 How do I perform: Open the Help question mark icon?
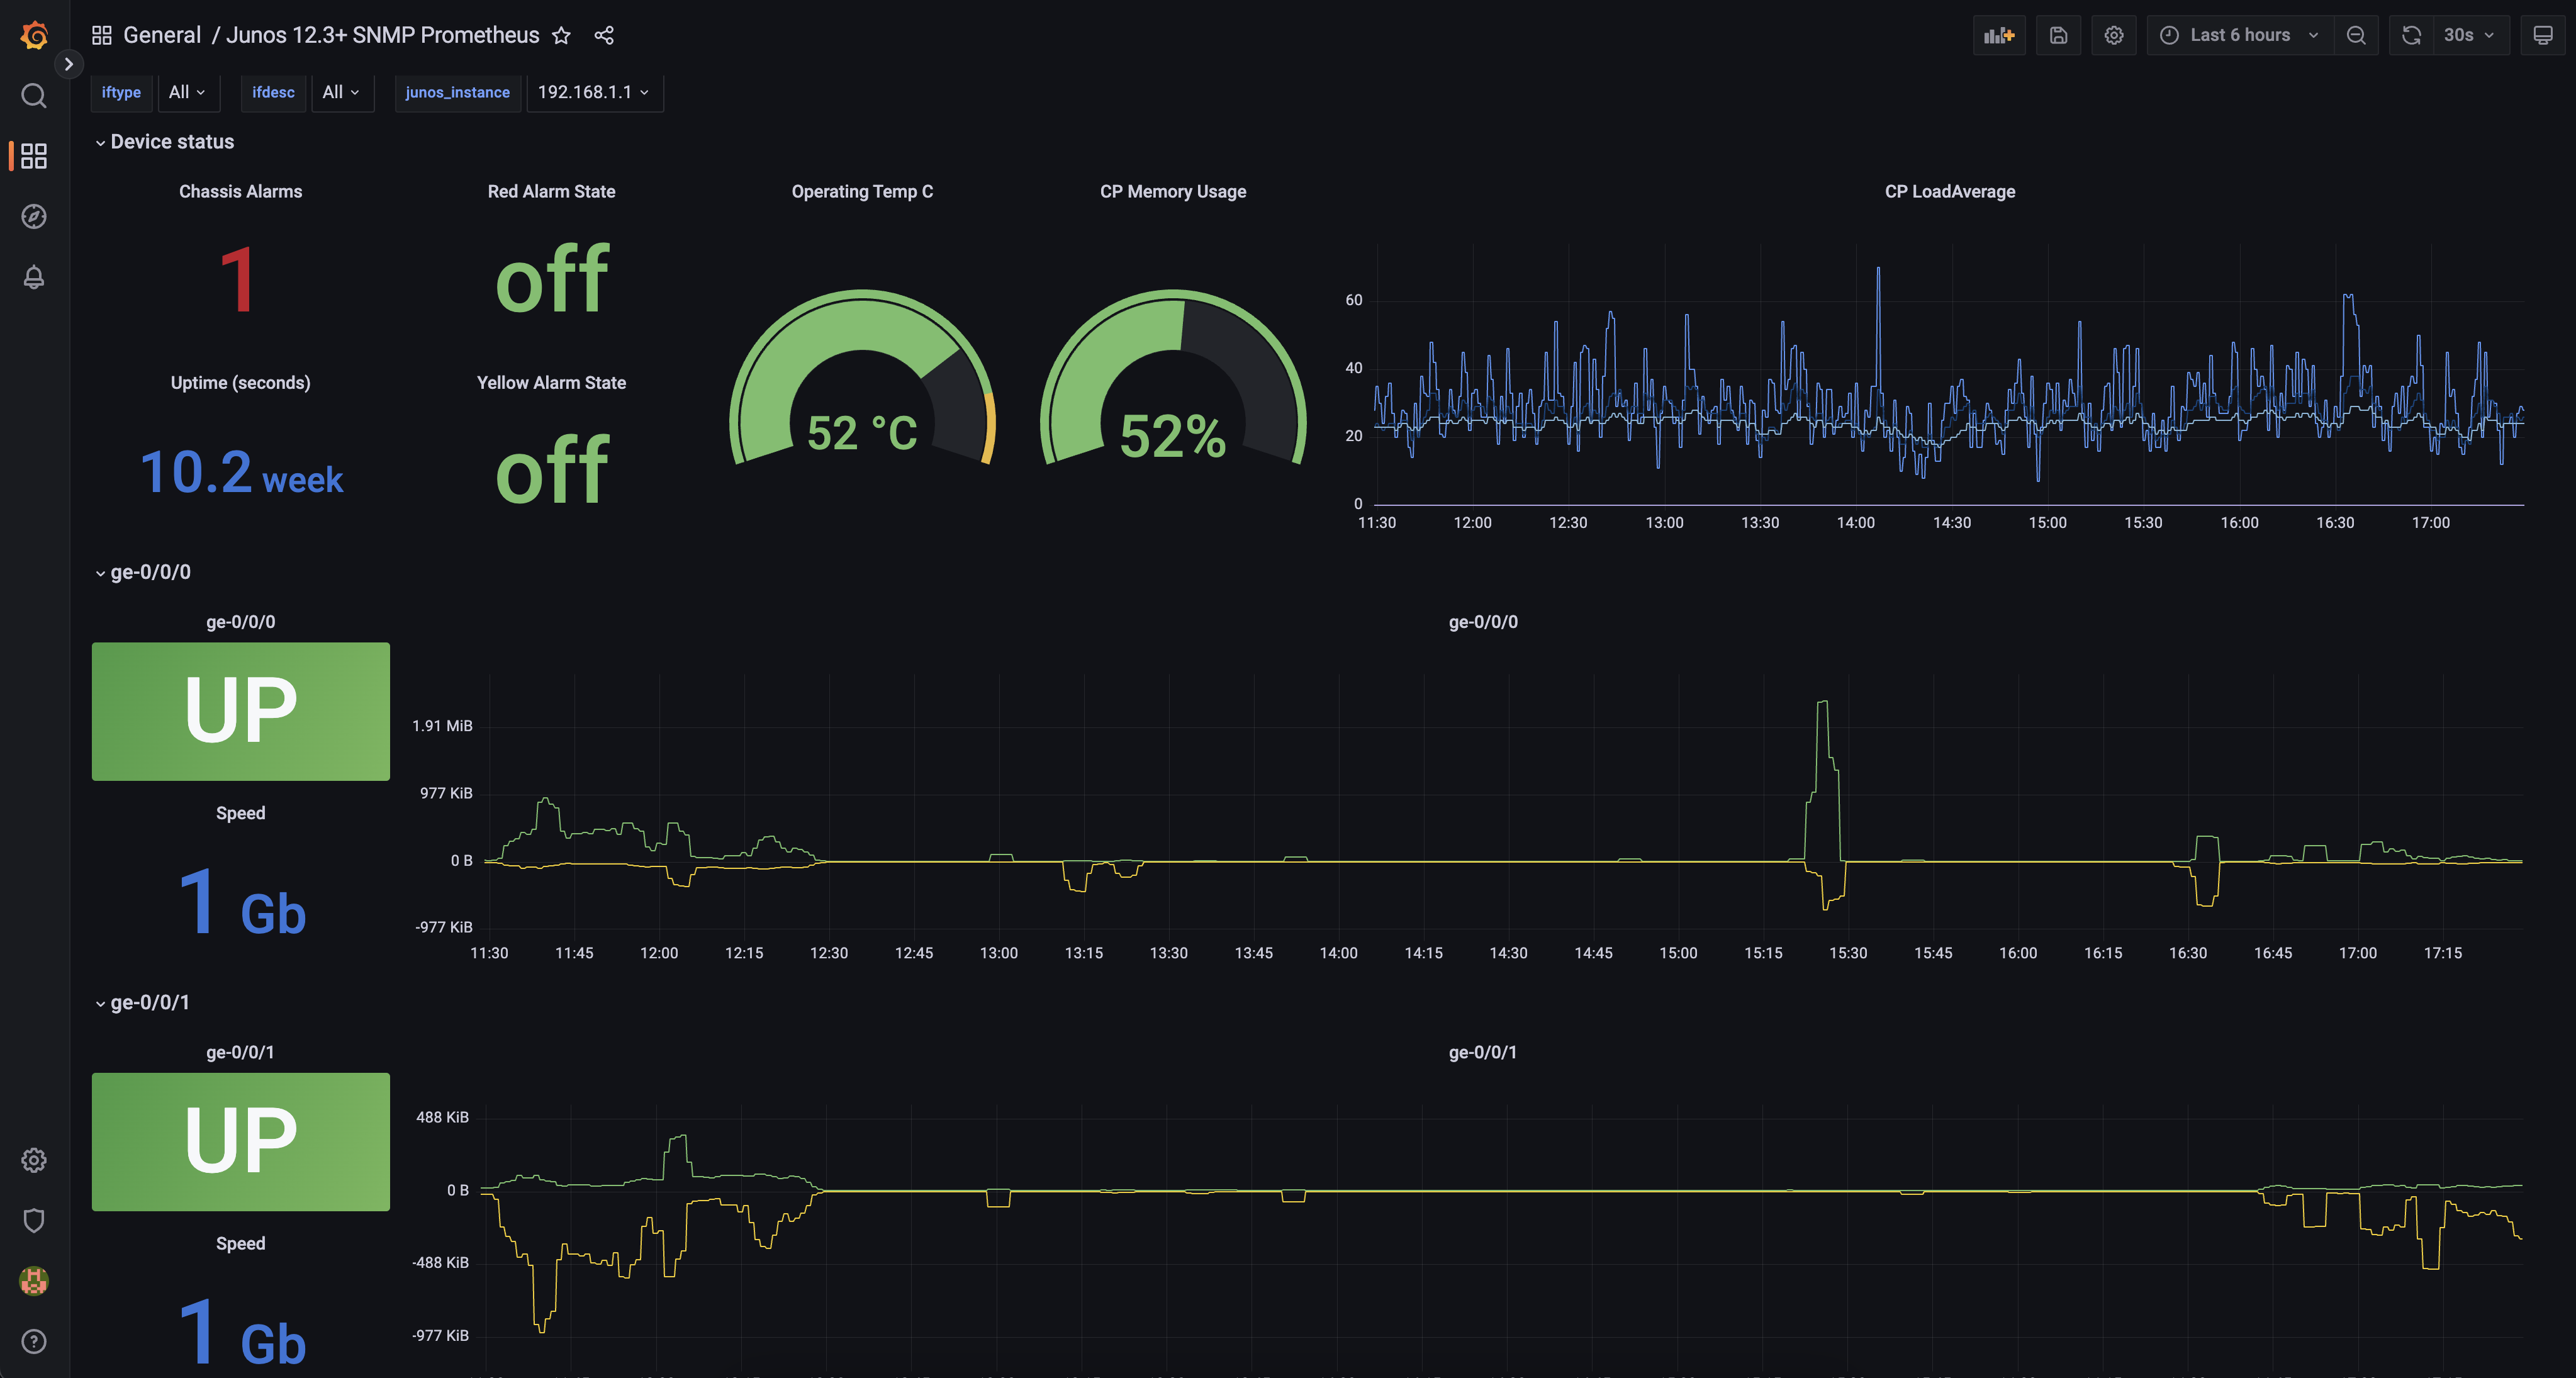pyautogui.click(x=34, y=1341)
